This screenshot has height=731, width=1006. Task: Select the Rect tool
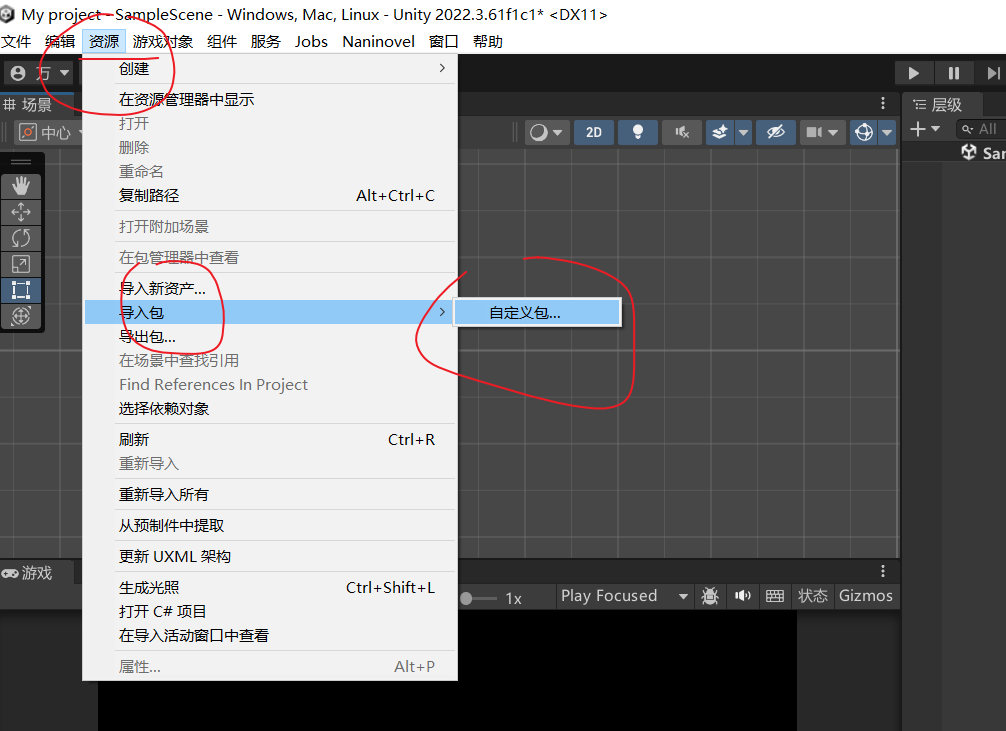[x=21, y=290]
